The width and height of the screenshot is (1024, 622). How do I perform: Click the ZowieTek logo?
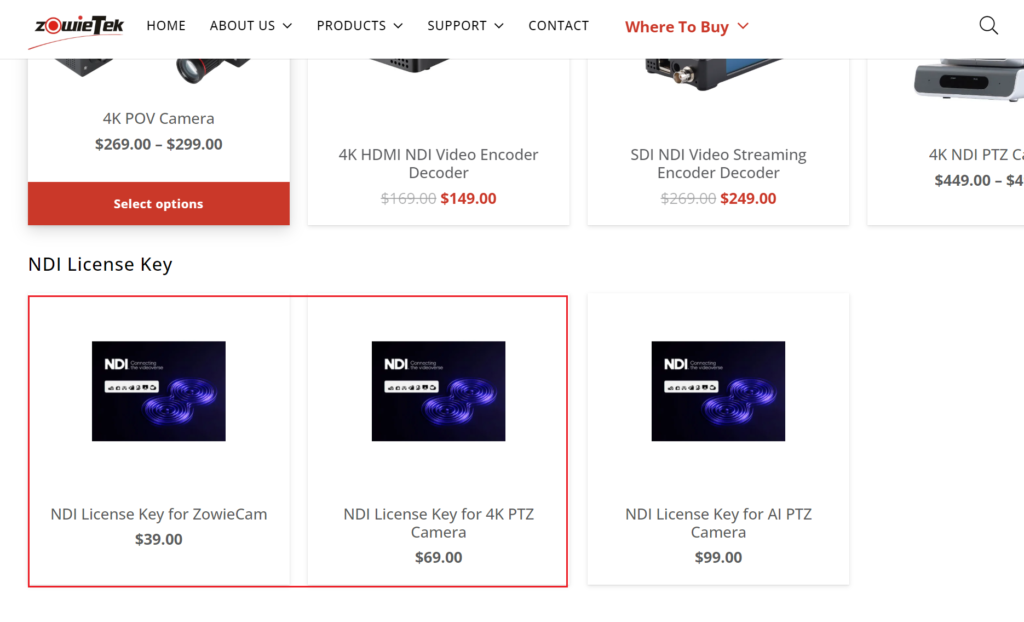pos(77,28)
